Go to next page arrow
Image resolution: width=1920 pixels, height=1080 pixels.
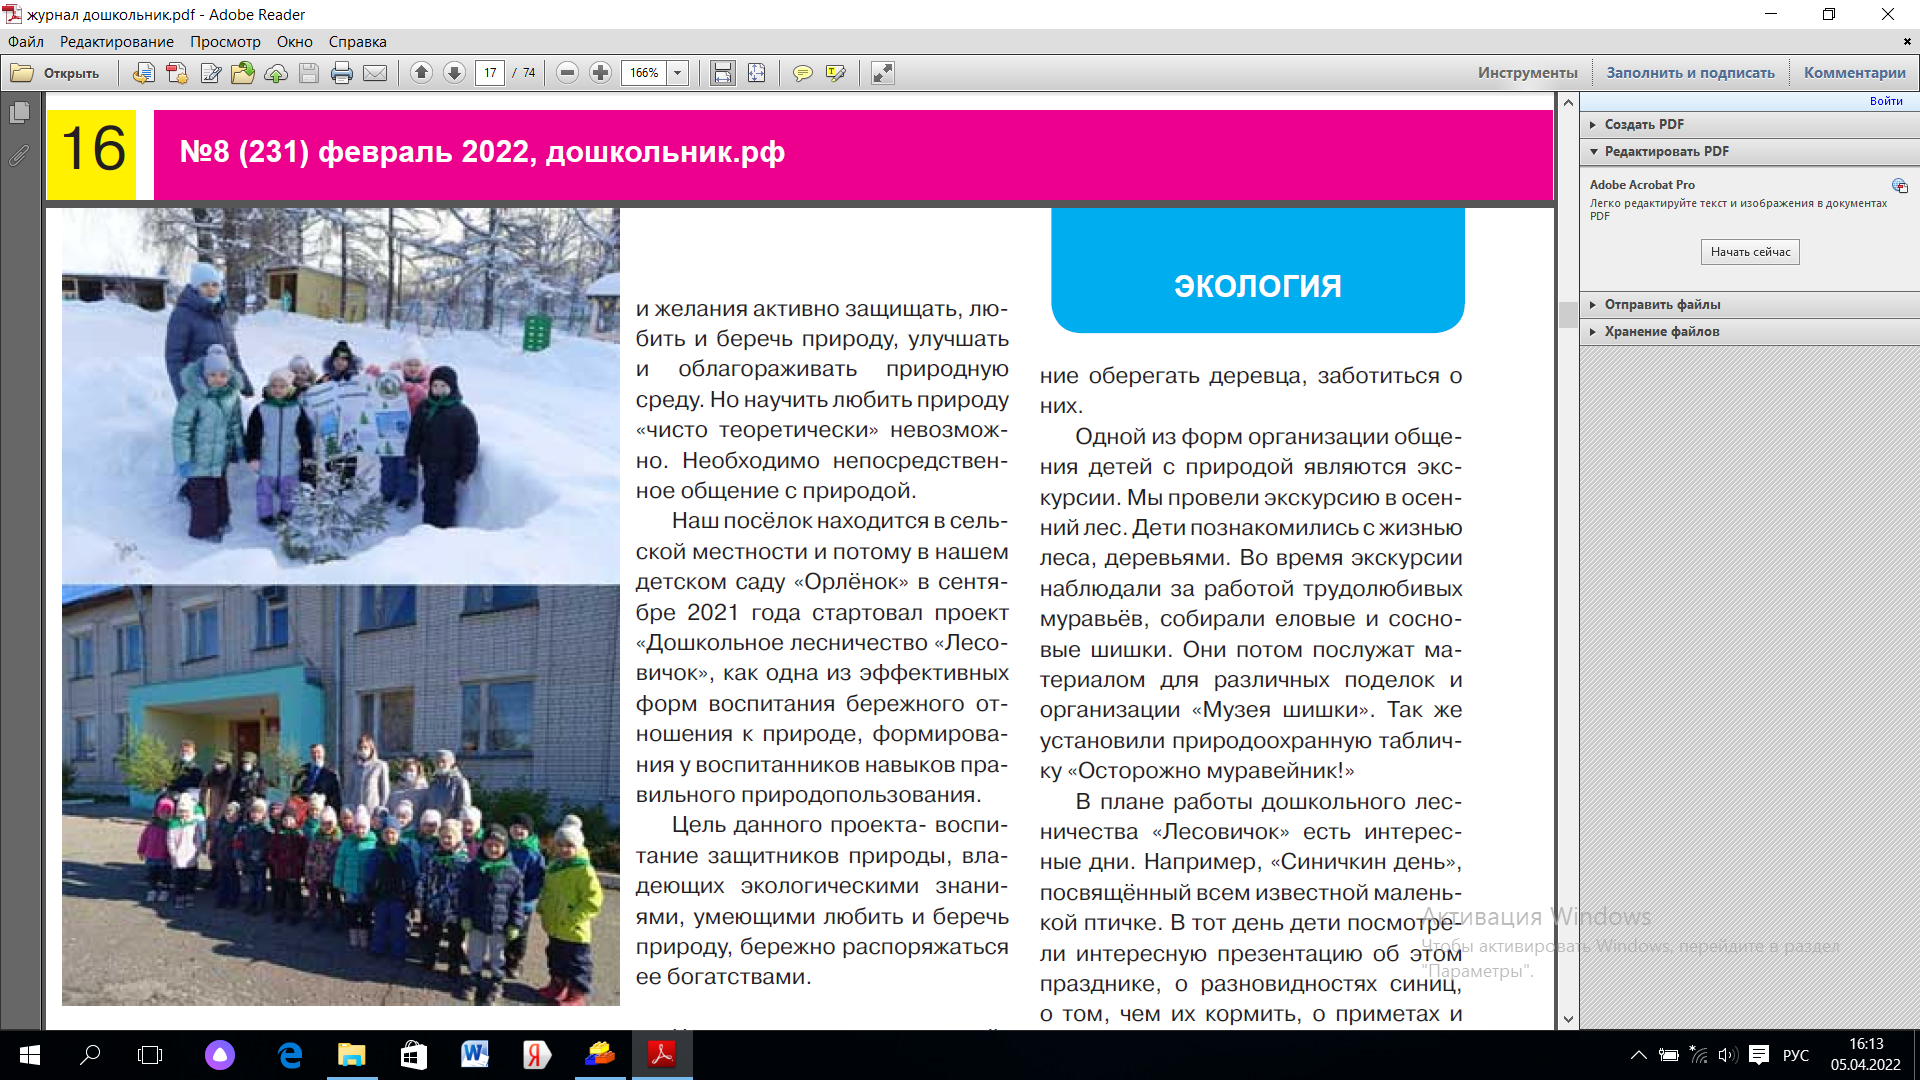click(x=454, y=73)
